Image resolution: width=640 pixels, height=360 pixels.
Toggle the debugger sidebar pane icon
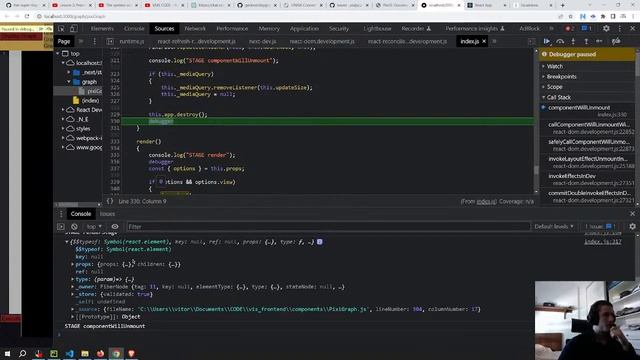[531, 41]
